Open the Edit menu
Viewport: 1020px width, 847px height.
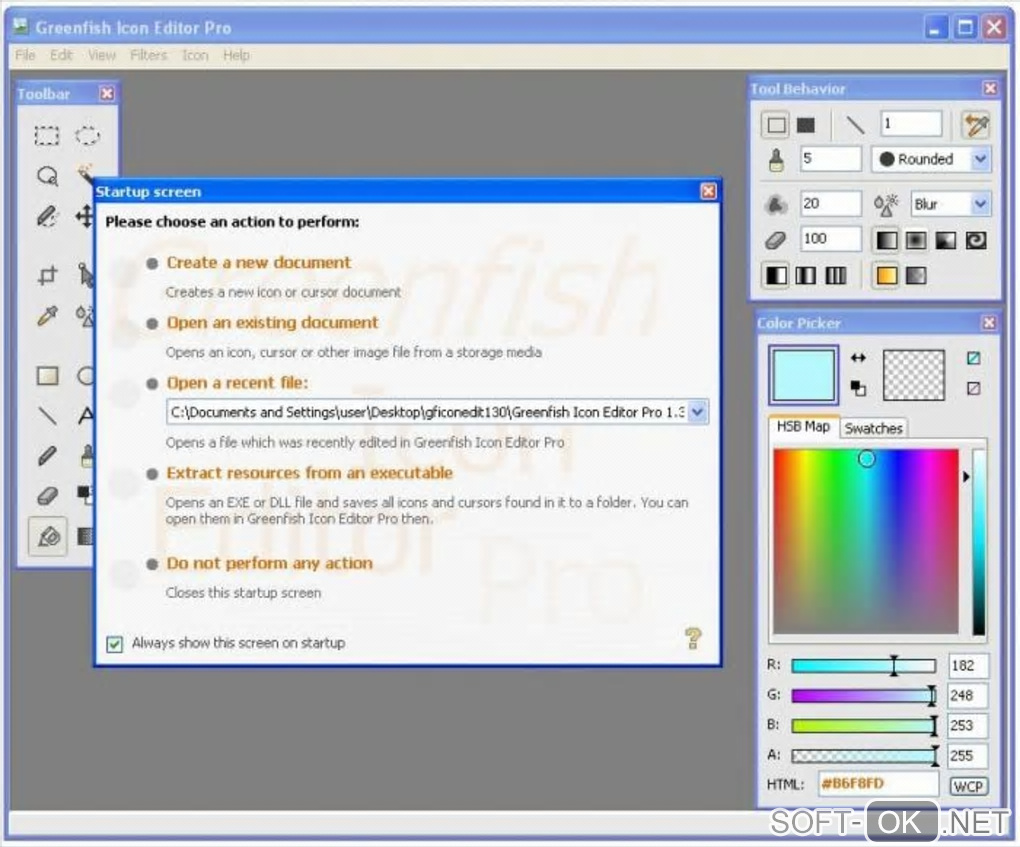coord(61,55)
